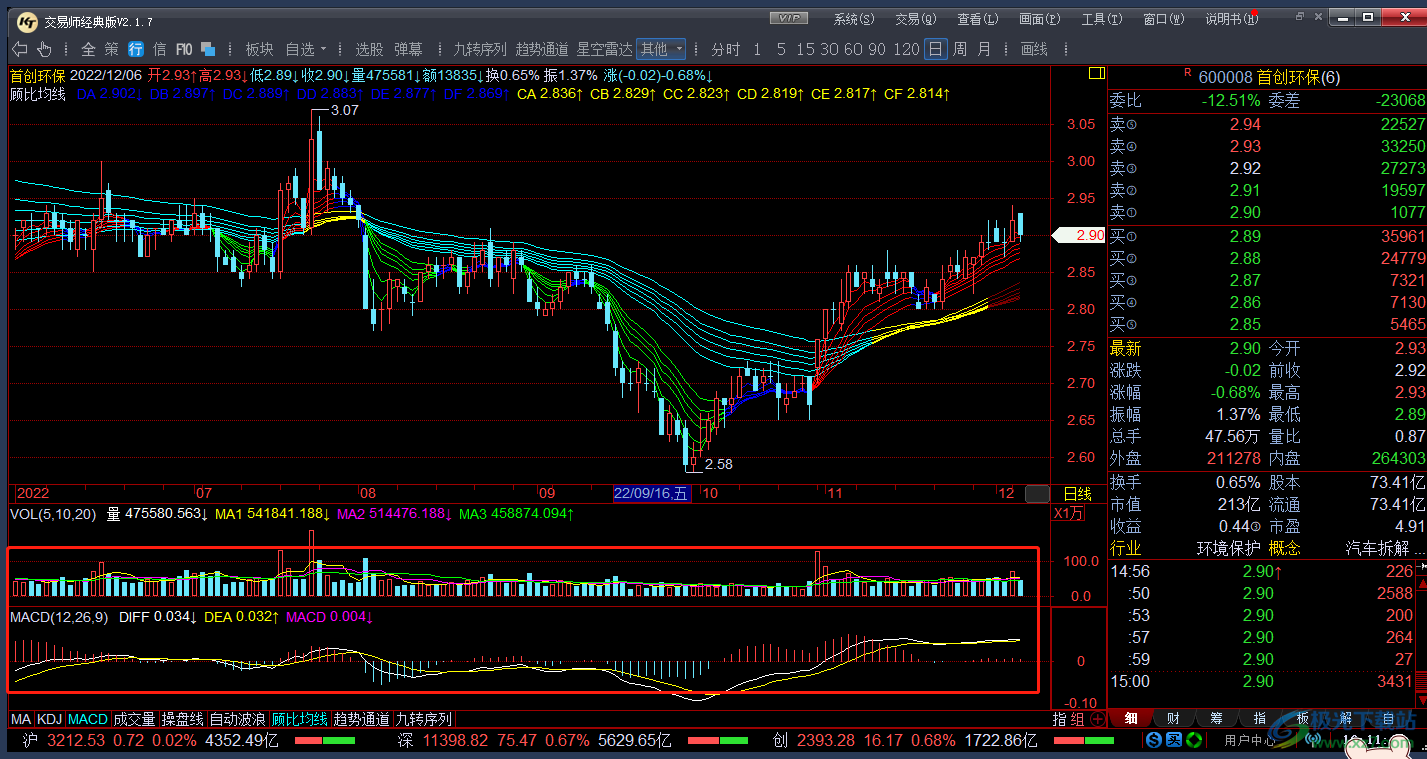Click the restore-down icon of inner window
Image resolution: width=1427 pixels, height=759 pixels.
[x=1301, y=16]
